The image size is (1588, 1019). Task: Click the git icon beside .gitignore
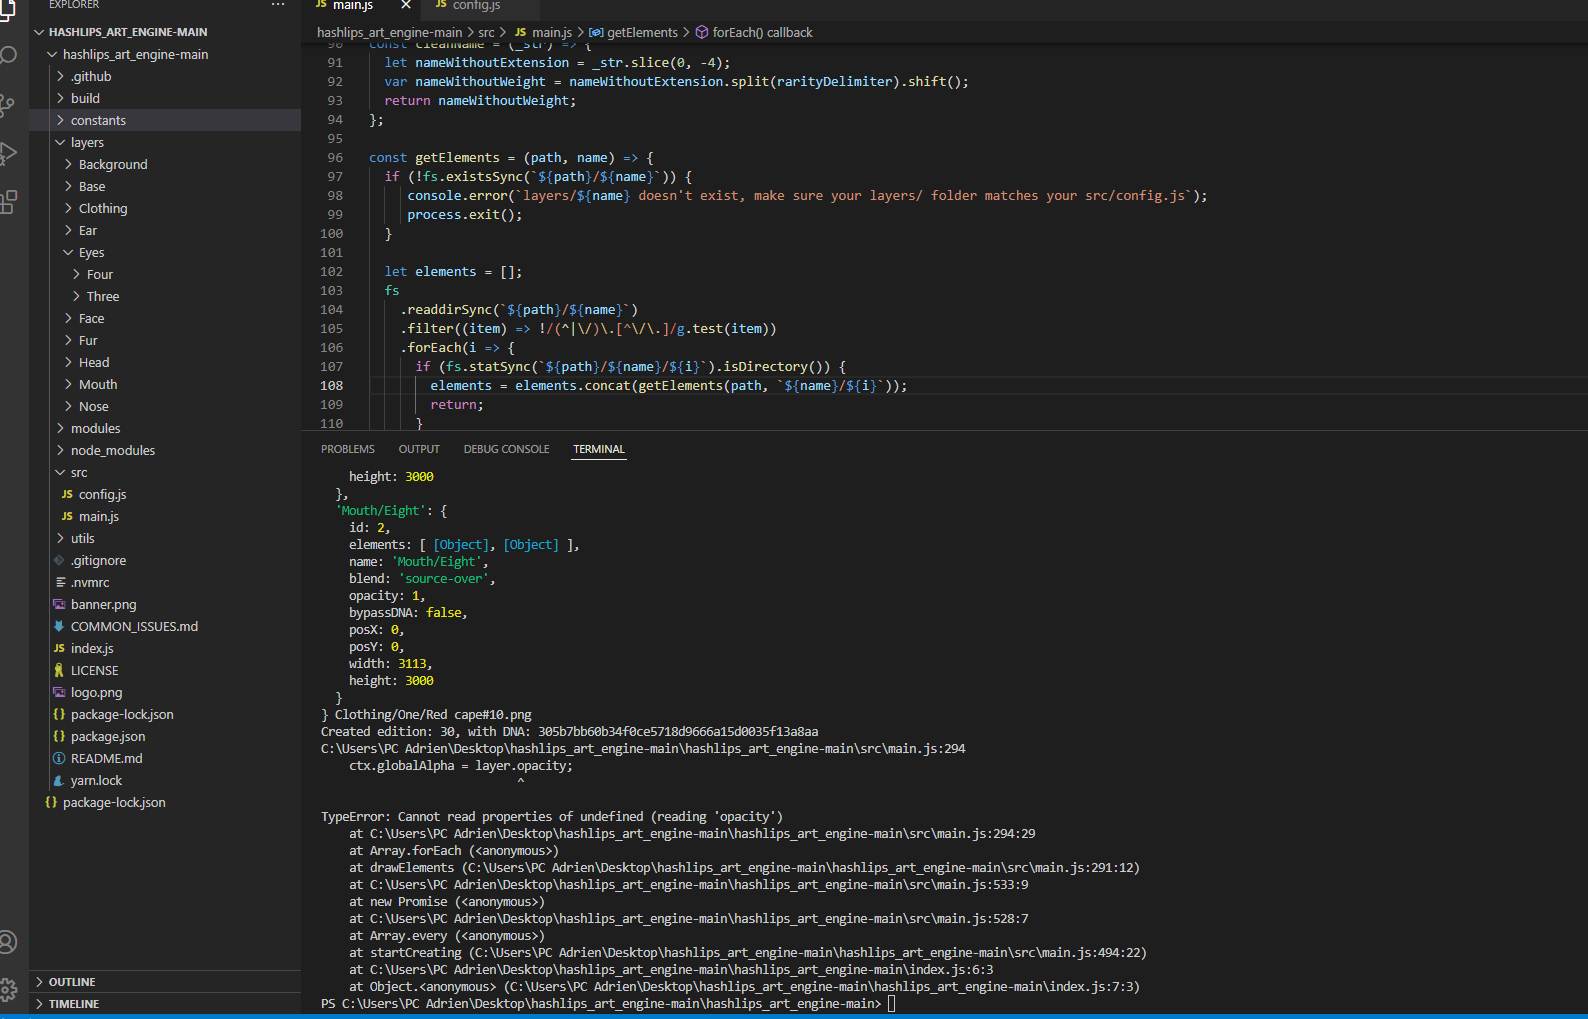[59, 560]
